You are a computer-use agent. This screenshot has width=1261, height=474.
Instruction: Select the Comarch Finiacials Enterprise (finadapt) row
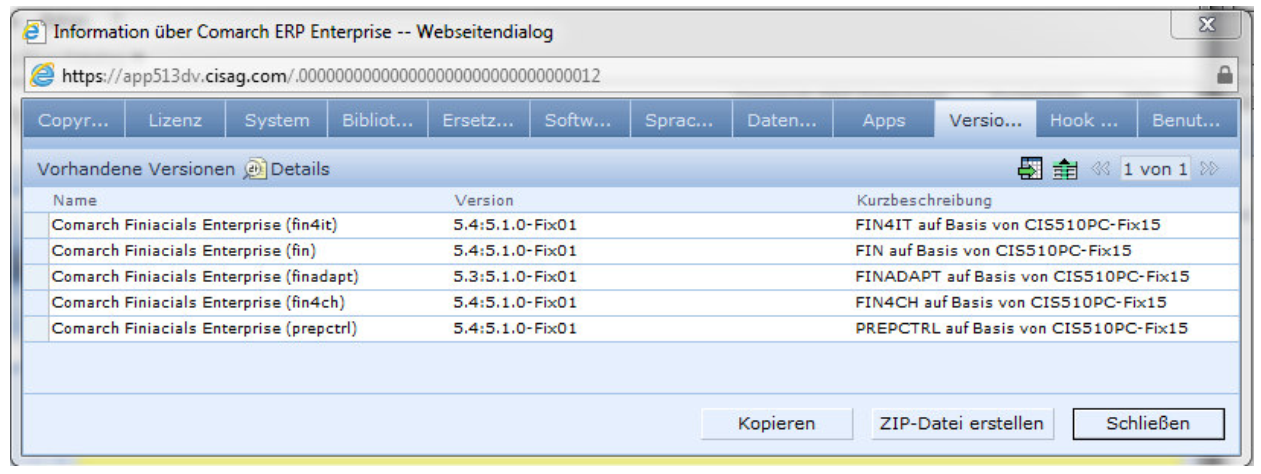tap(204, 277)
